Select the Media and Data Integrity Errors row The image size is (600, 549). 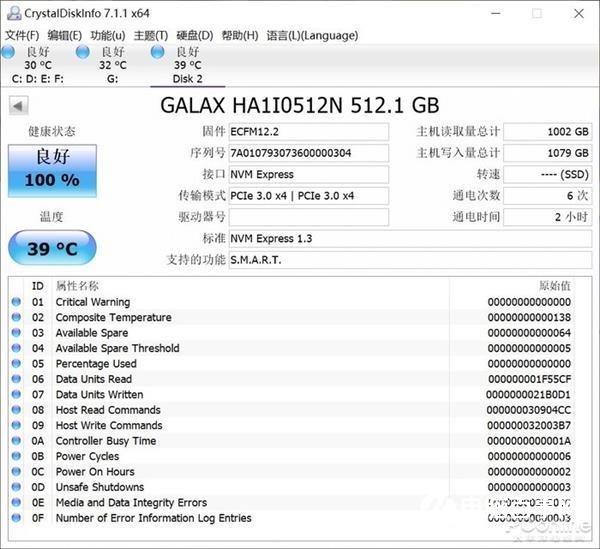(292, 503)
